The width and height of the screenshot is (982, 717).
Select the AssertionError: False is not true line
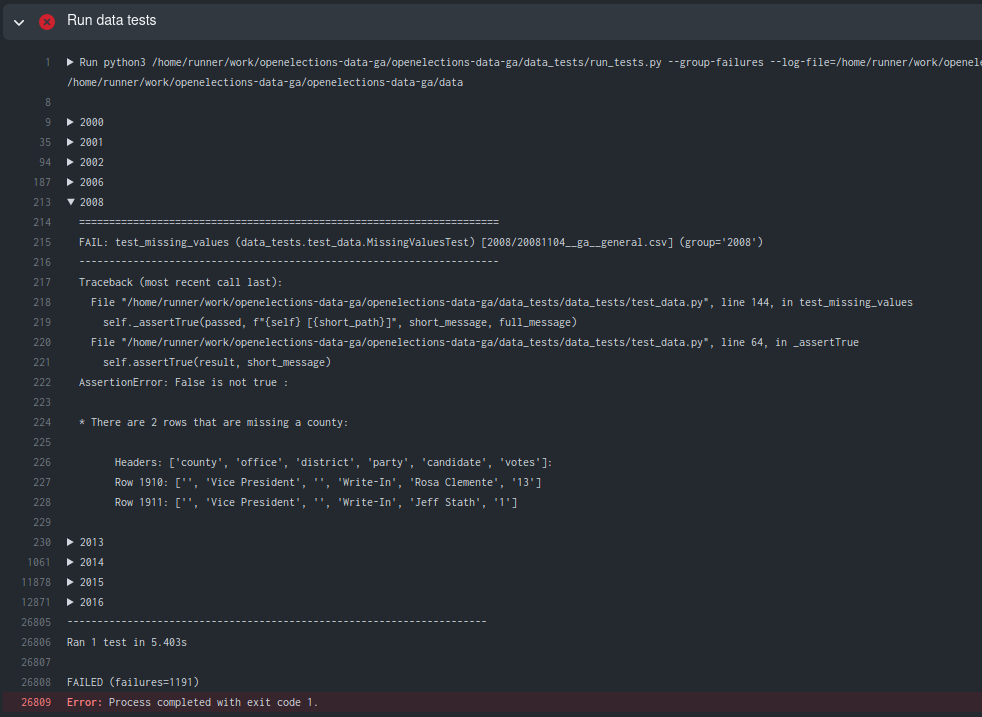[x=183, y=383]
